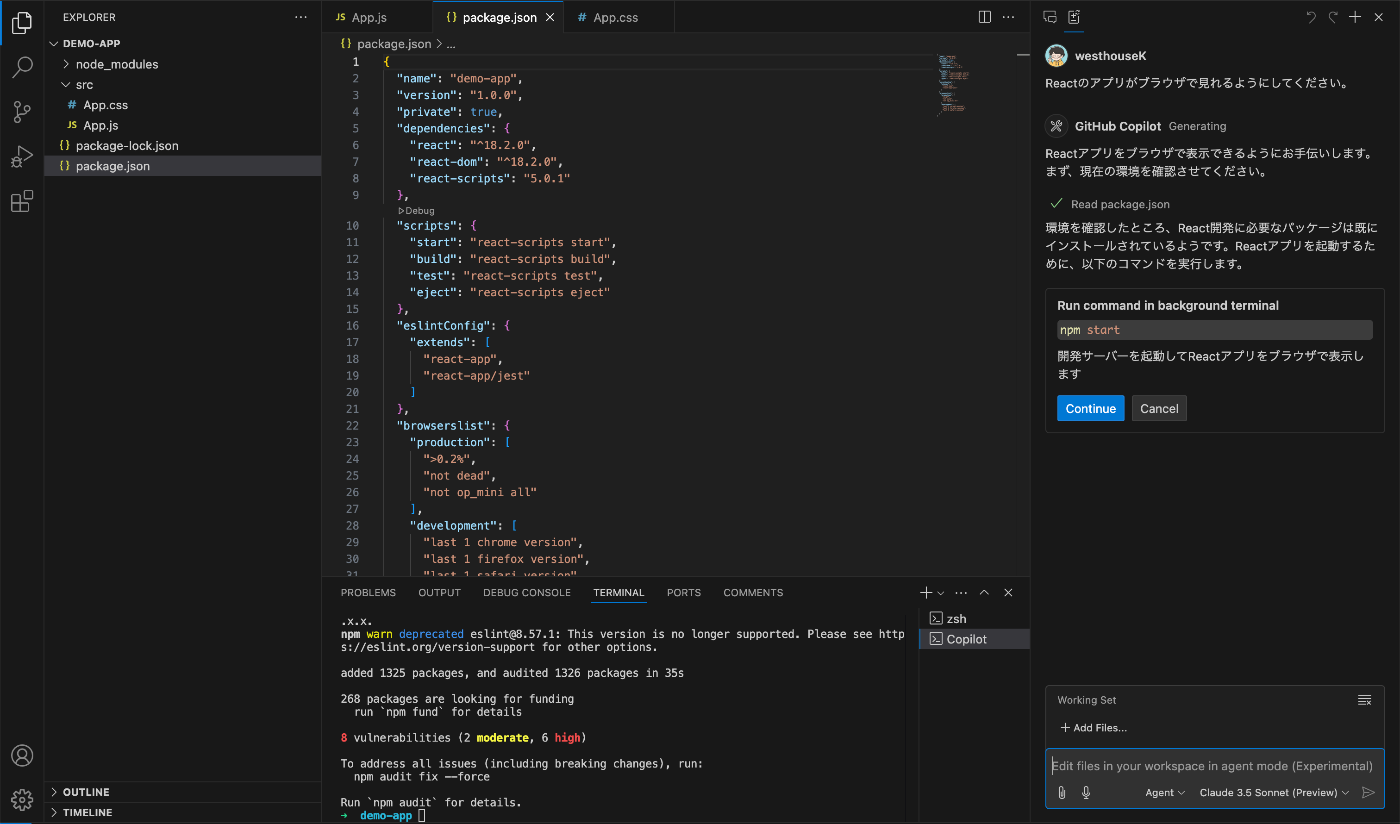
Task: Switch to Copilot Edits view icon
Action: point(1074,17)
